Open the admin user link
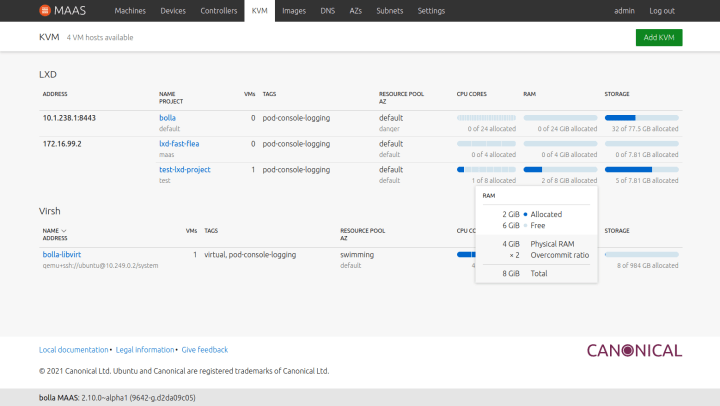This screenshot has width=720, height=406. [x=624, y=11]
